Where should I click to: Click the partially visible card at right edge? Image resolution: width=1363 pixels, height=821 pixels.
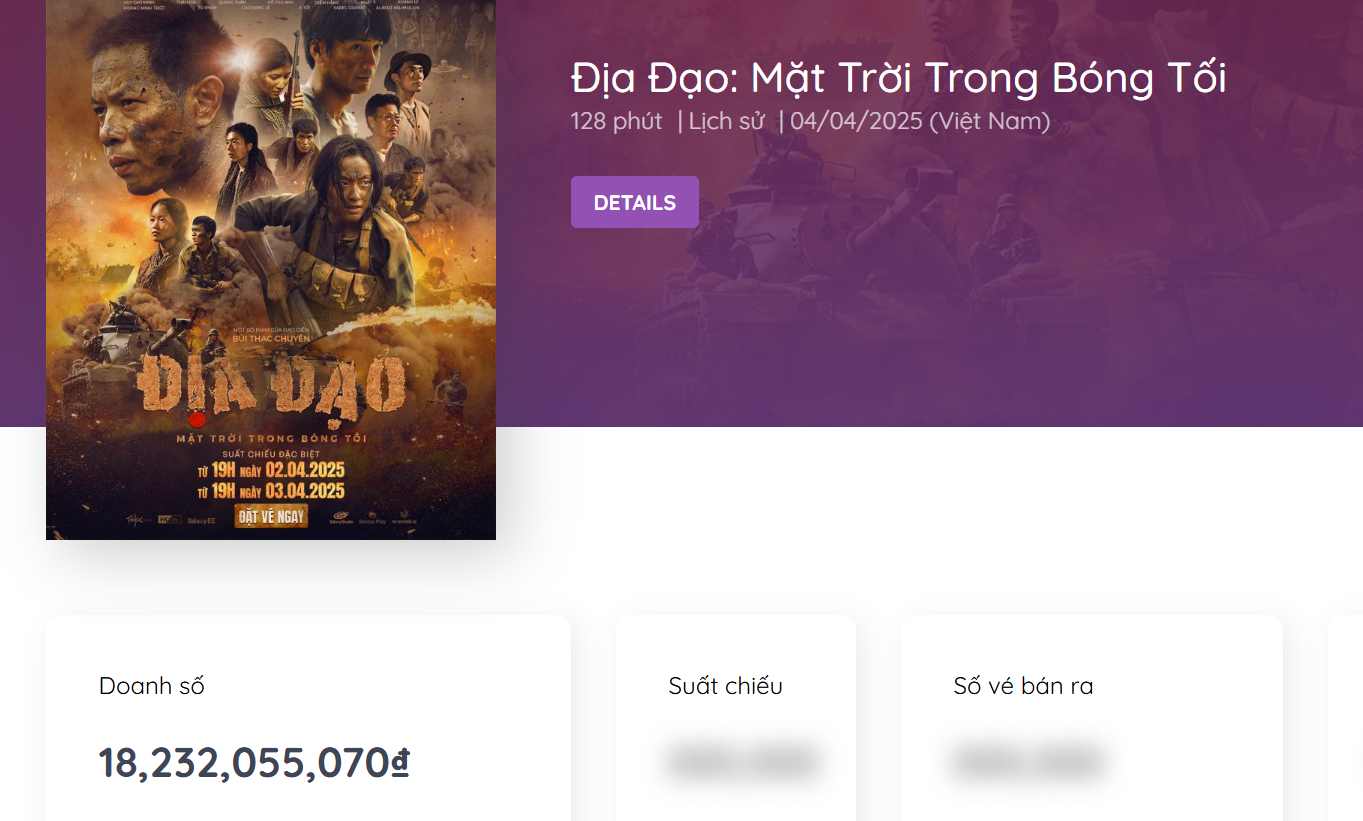coord(1346,718)
